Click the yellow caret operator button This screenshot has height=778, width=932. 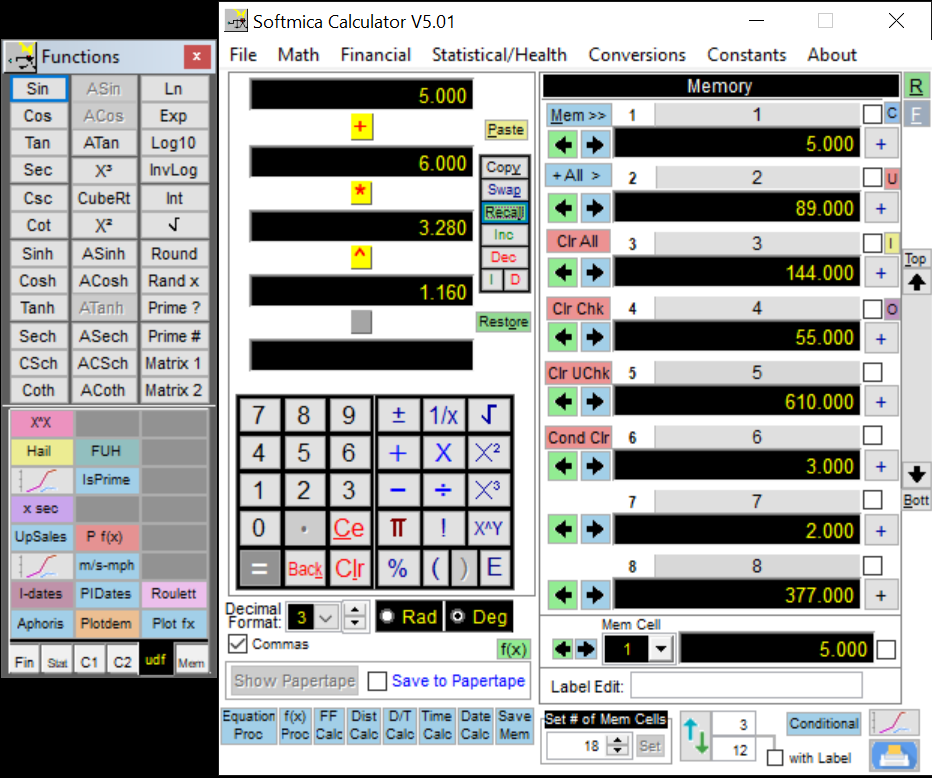click(361, 257)
